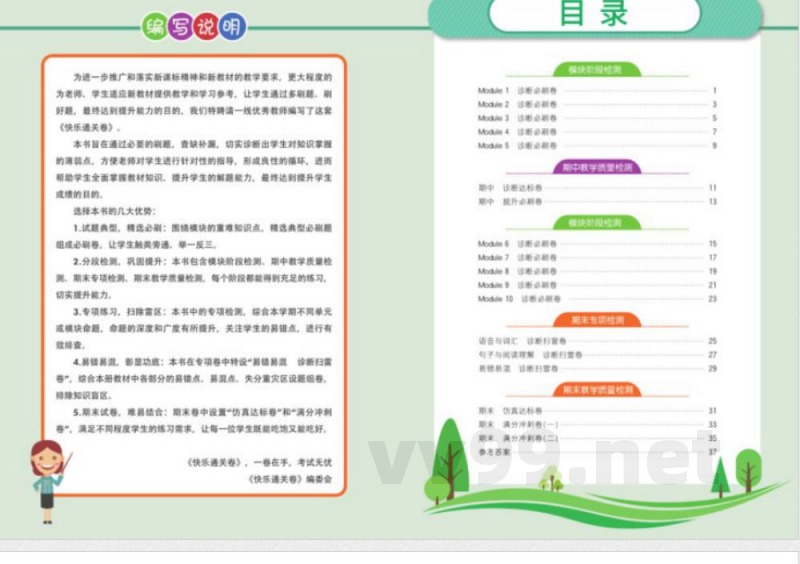Viewport: 800px width, 564px height.
Task: Click page number 29 for 易错易混
Action: coord(713,369)
